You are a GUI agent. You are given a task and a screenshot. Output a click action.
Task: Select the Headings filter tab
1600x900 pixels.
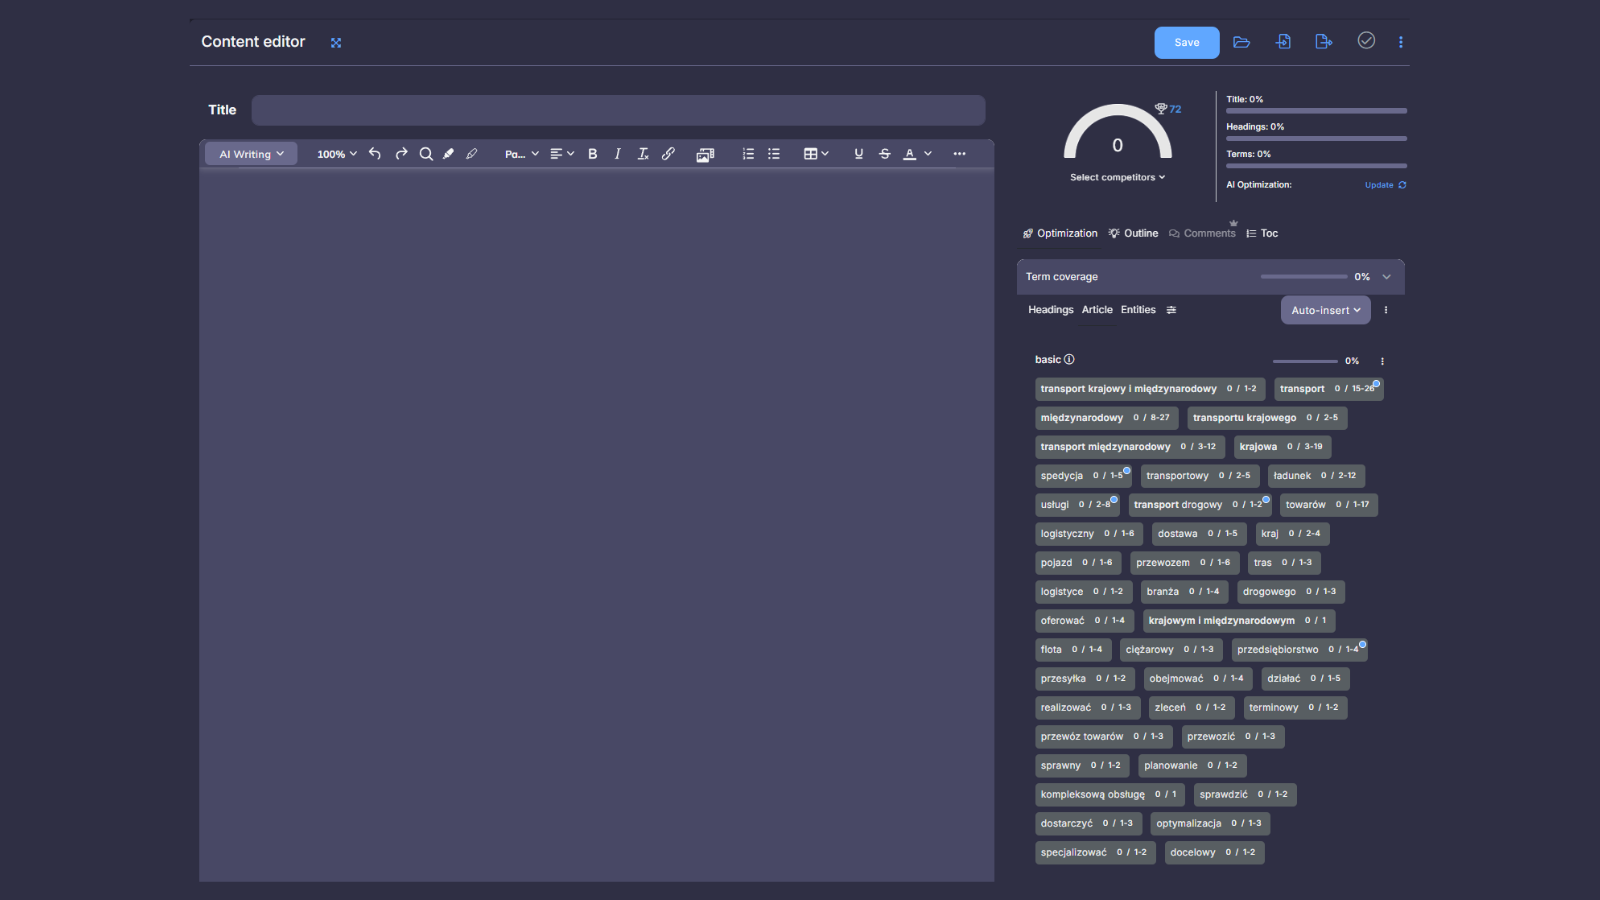click(x=1051, y=310)
